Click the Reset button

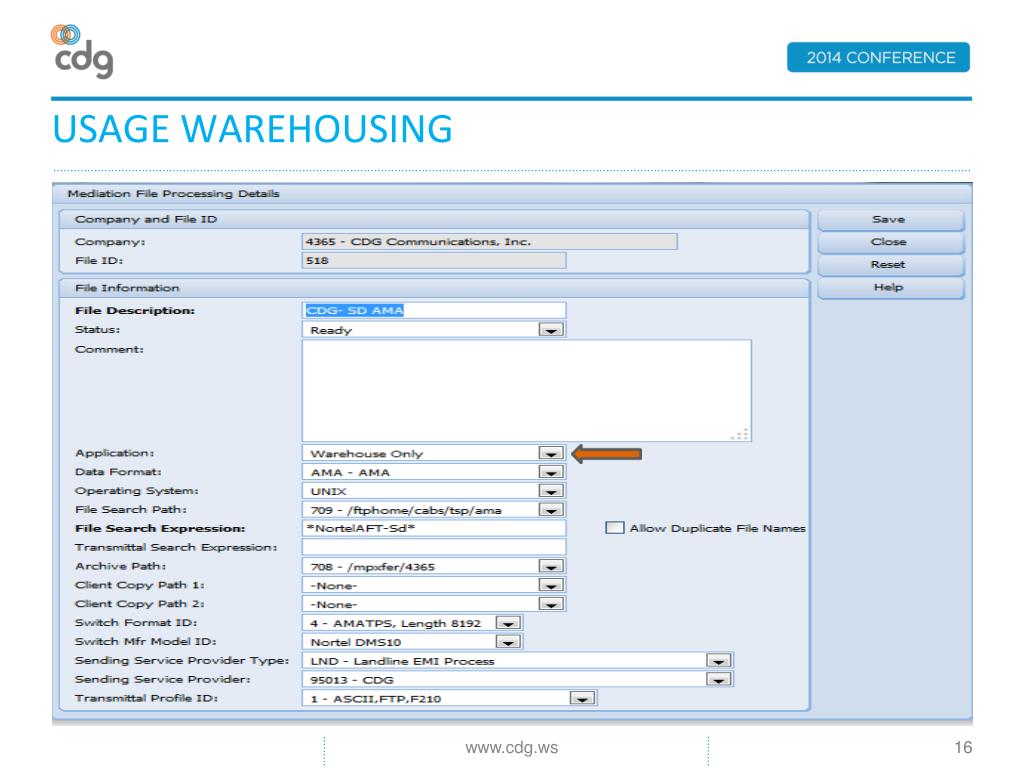tap(890, 265)
